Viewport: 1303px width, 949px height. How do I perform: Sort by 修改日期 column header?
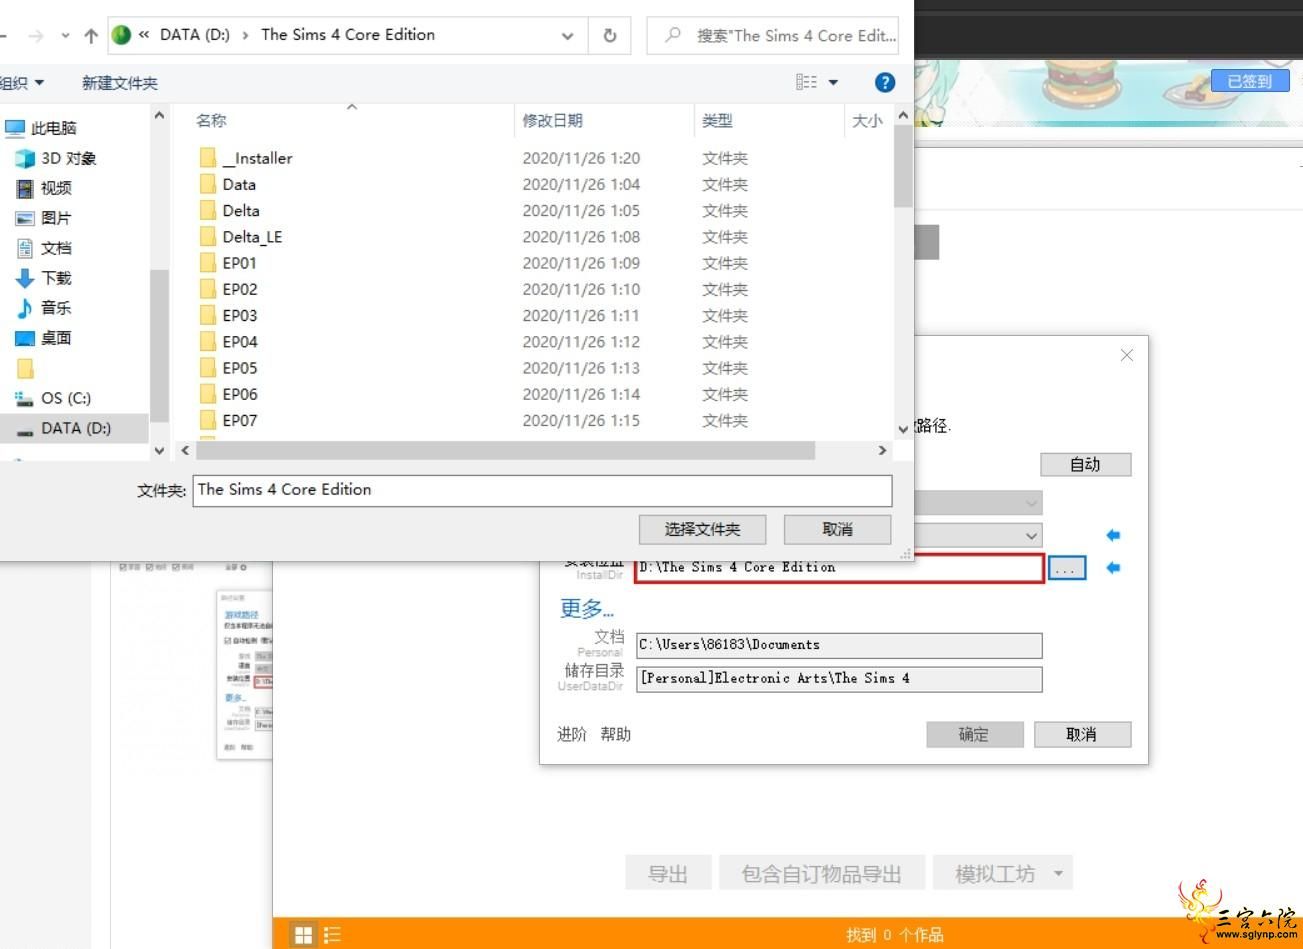(x=552, y=120)
